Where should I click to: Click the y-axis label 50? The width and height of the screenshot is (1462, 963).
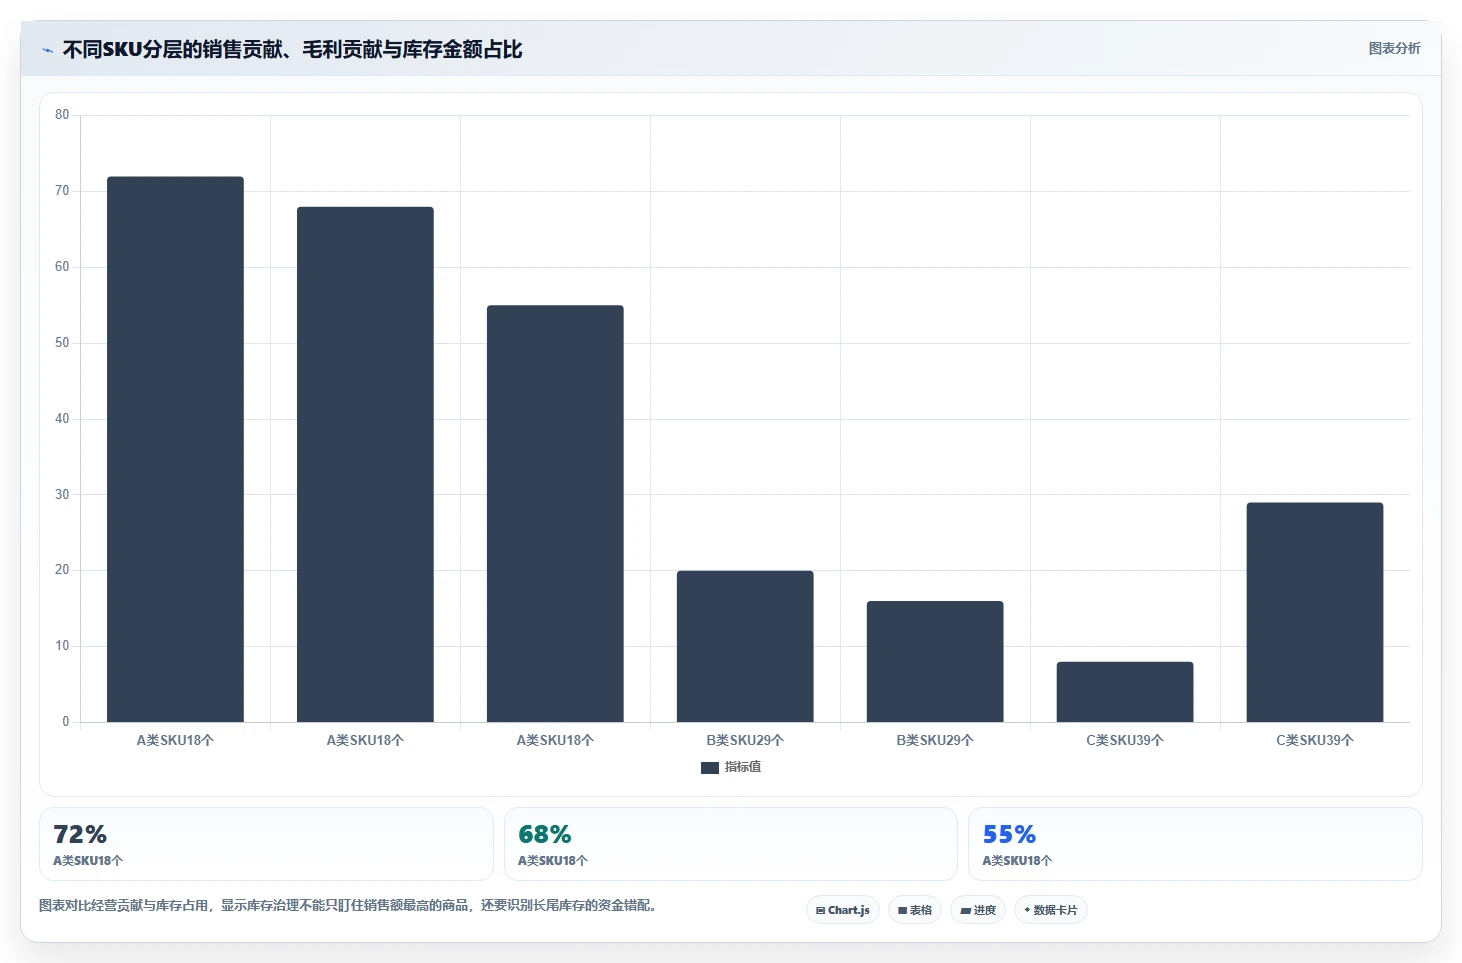(62, 343)
